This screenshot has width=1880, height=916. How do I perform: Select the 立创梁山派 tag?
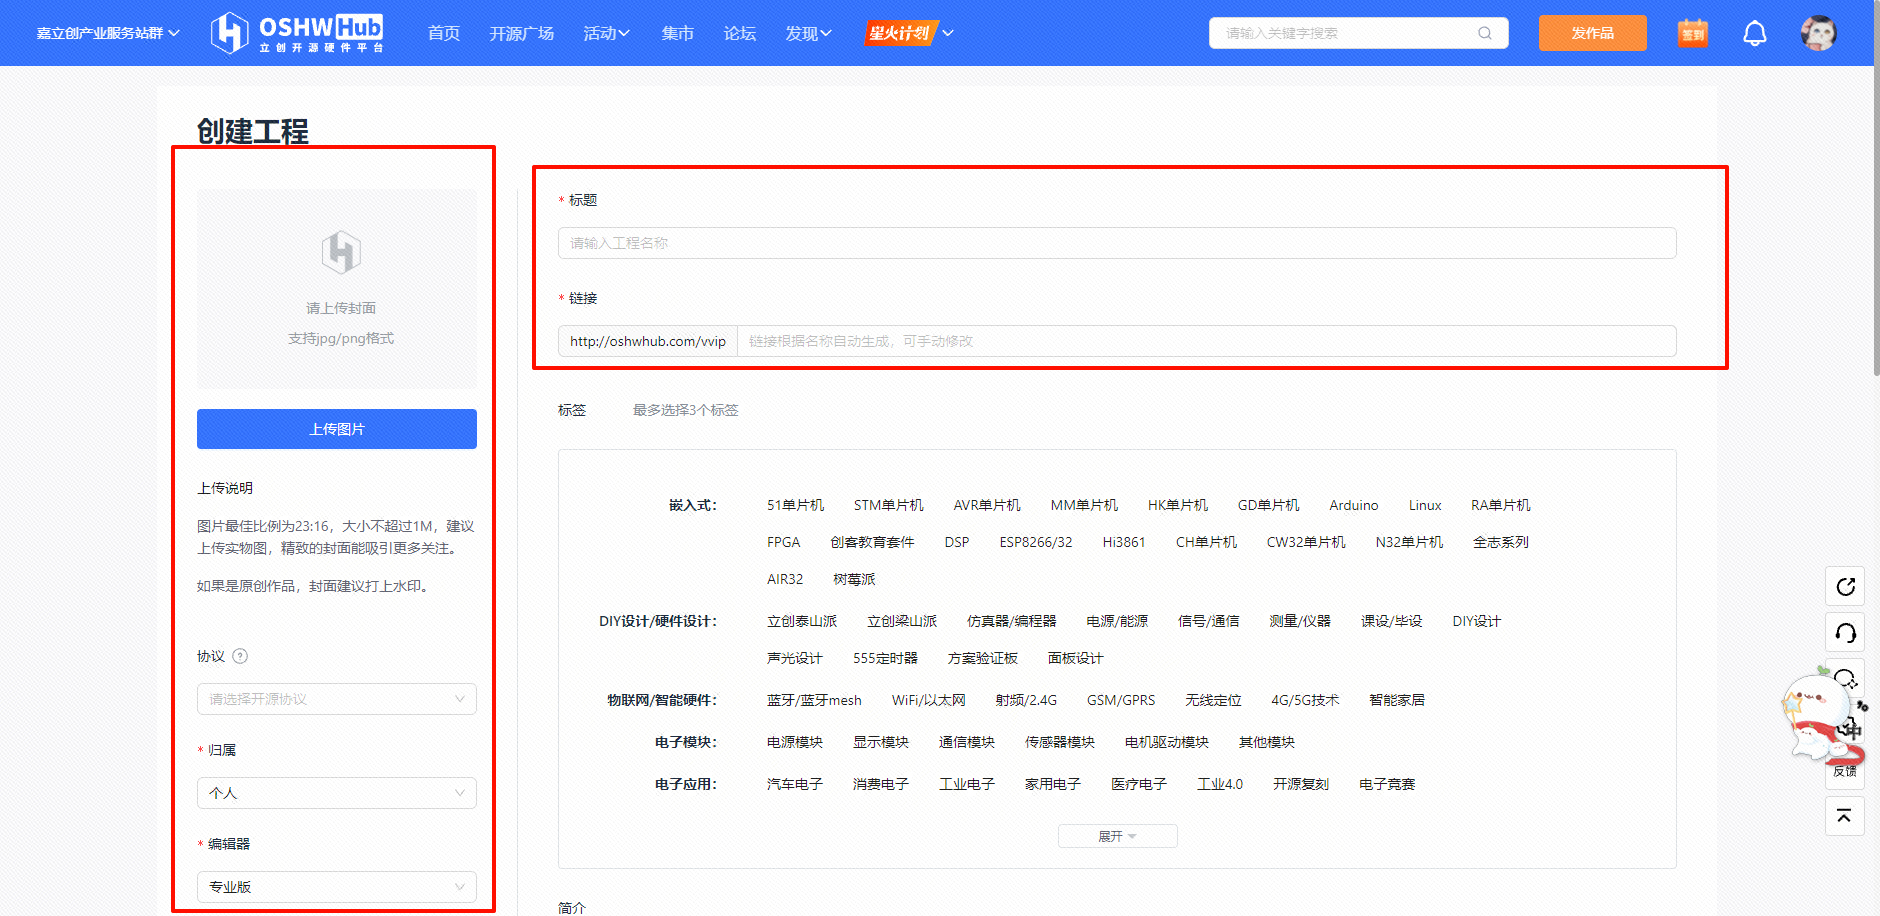[902, 621]
